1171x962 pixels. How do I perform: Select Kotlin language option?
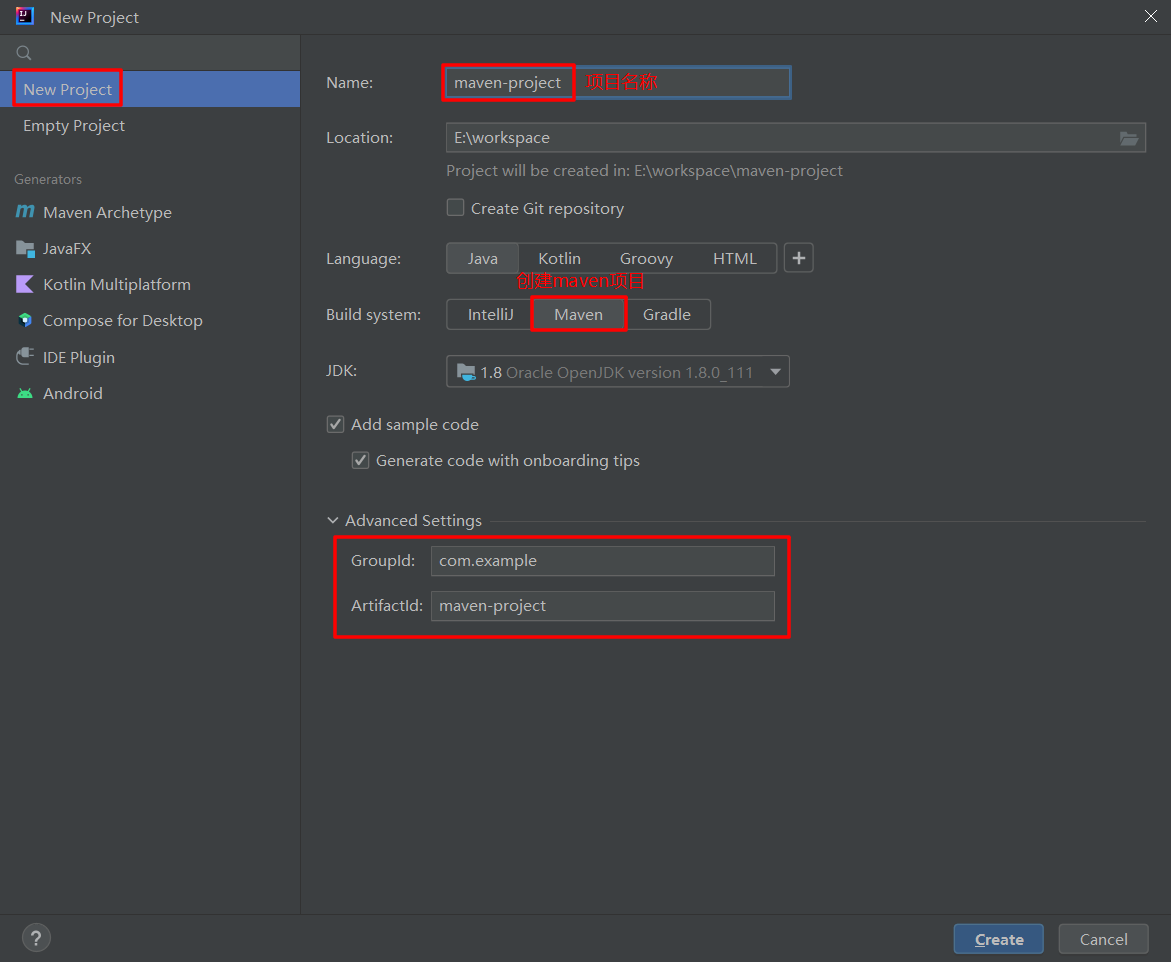[559, 258]
